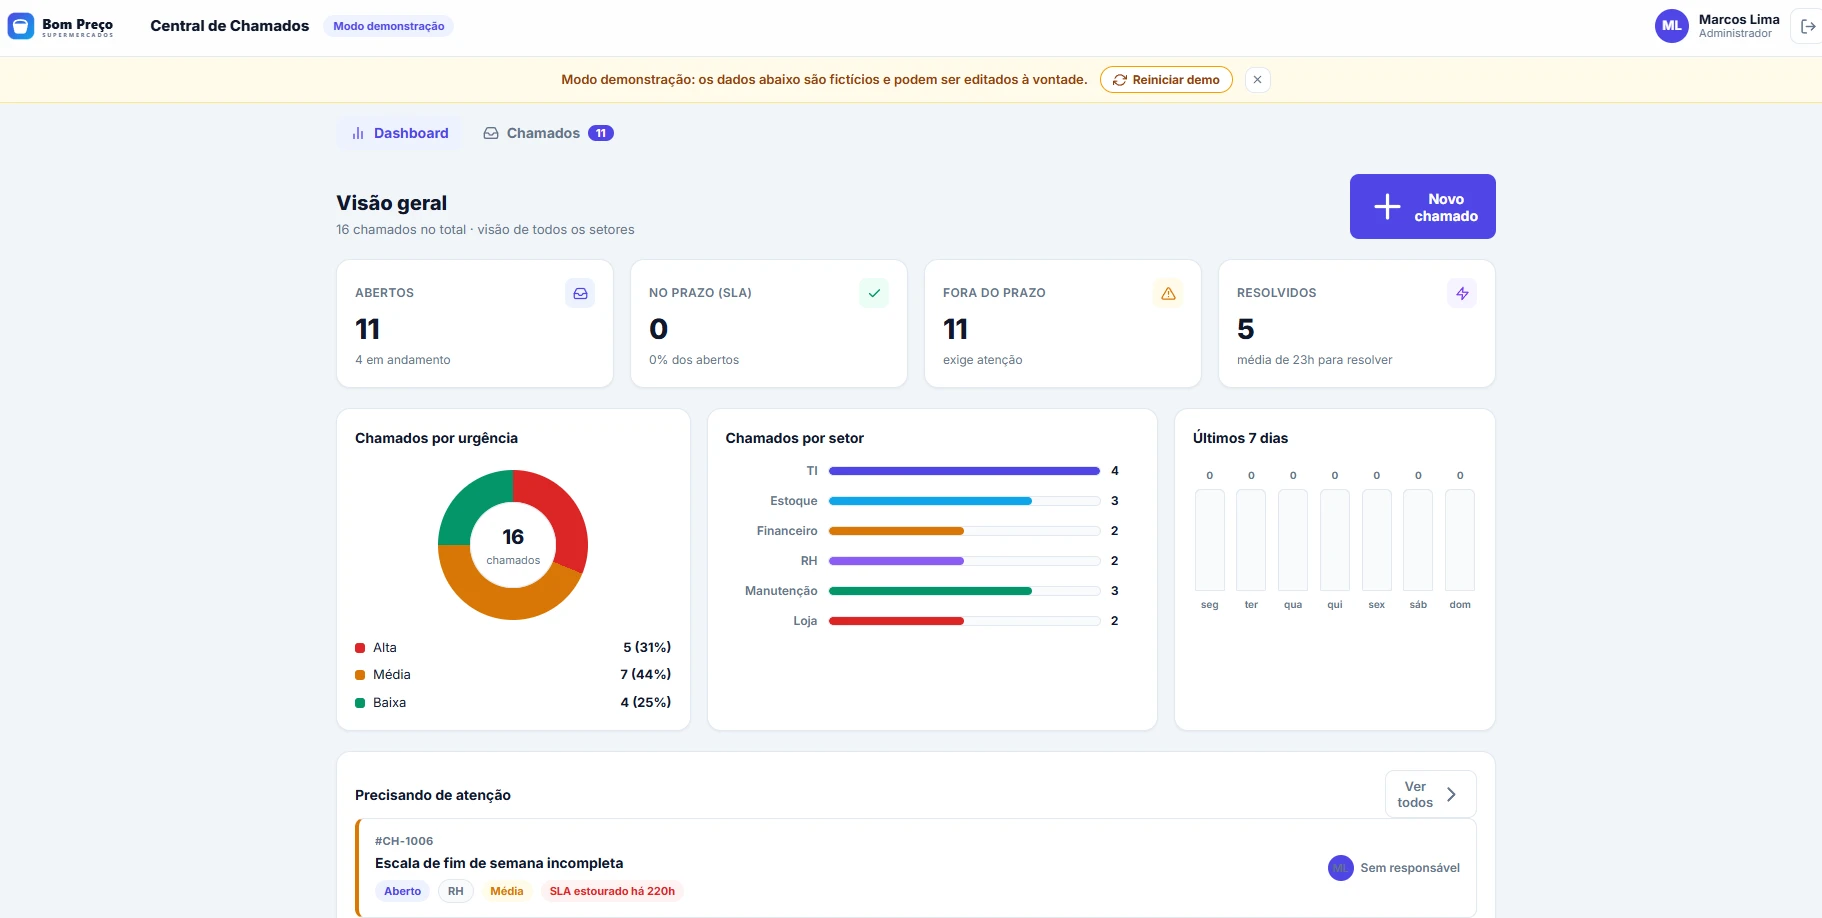Click the plus icon in Novo chamado
This screenshot has height=918, width=1822.
[x=1387, y=207]
